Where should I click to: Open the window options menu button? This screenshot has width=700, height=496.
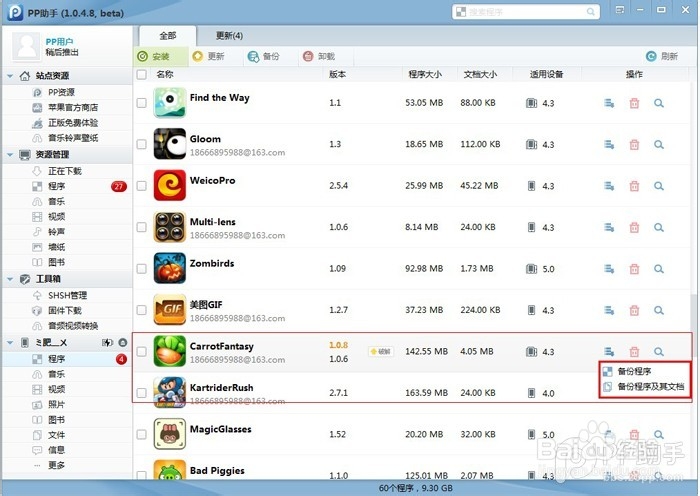[620, 10]
